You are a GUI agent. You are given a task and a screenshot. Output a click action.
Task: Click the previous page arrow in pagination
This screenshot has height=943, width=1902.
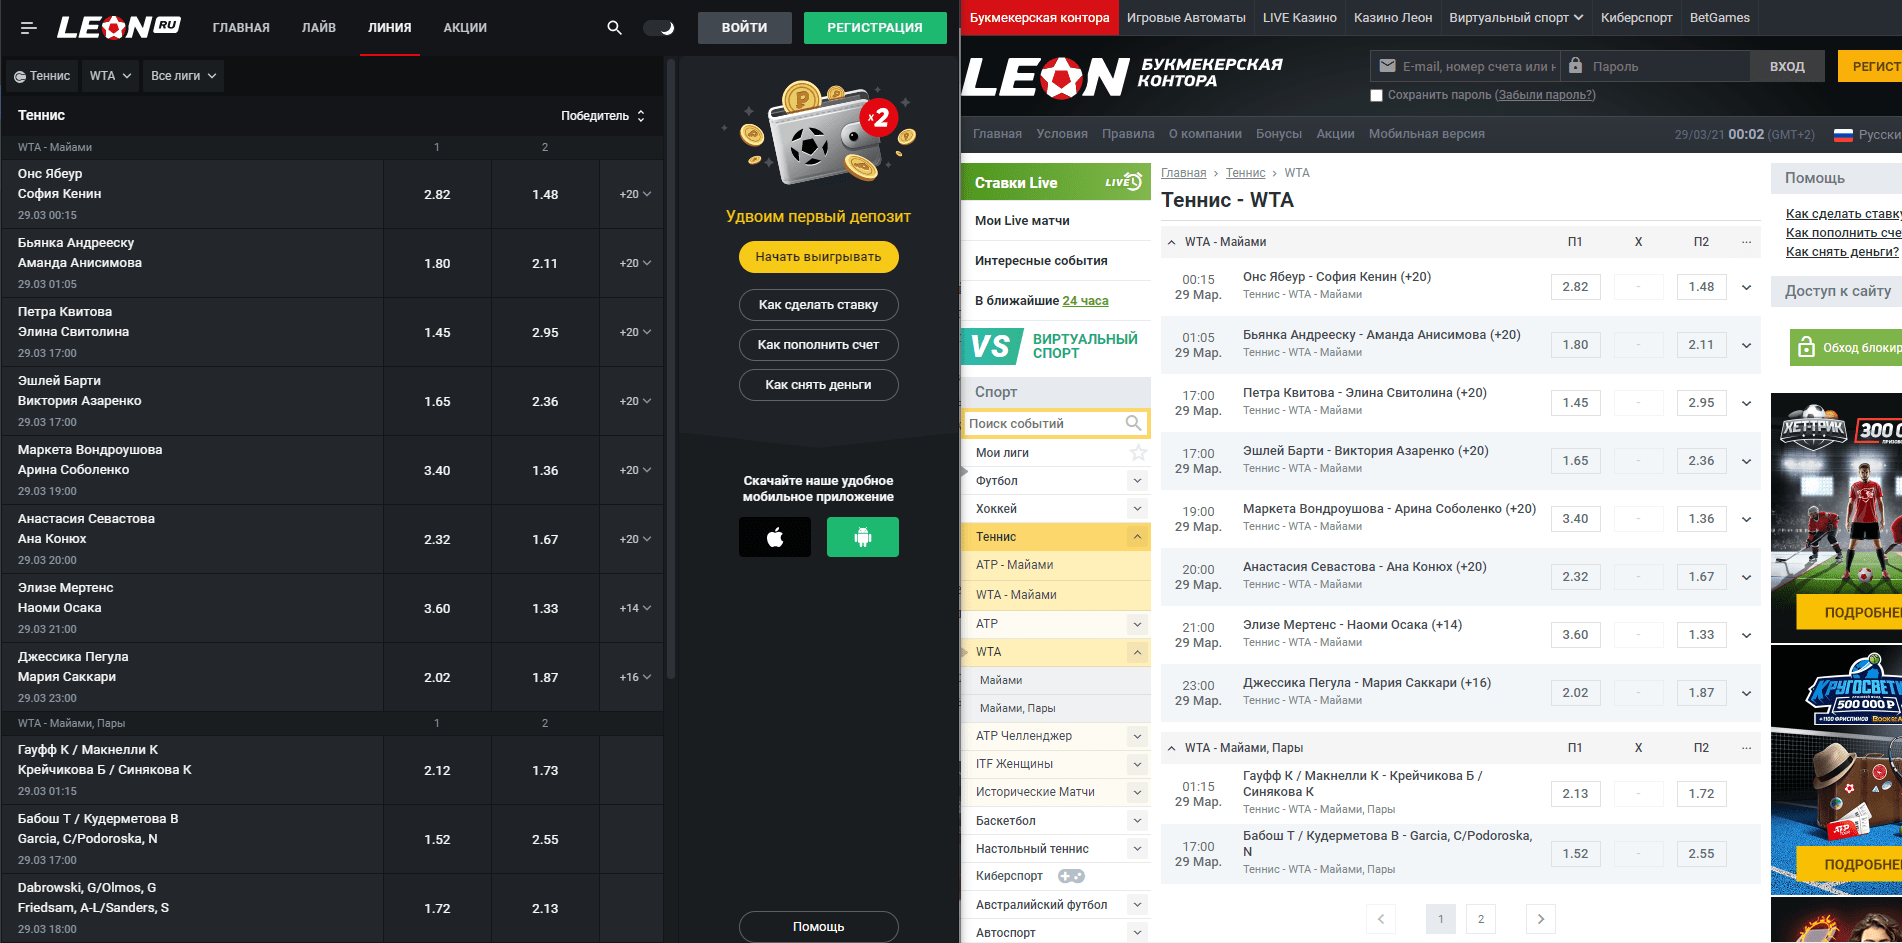(x=1381, y=919)
